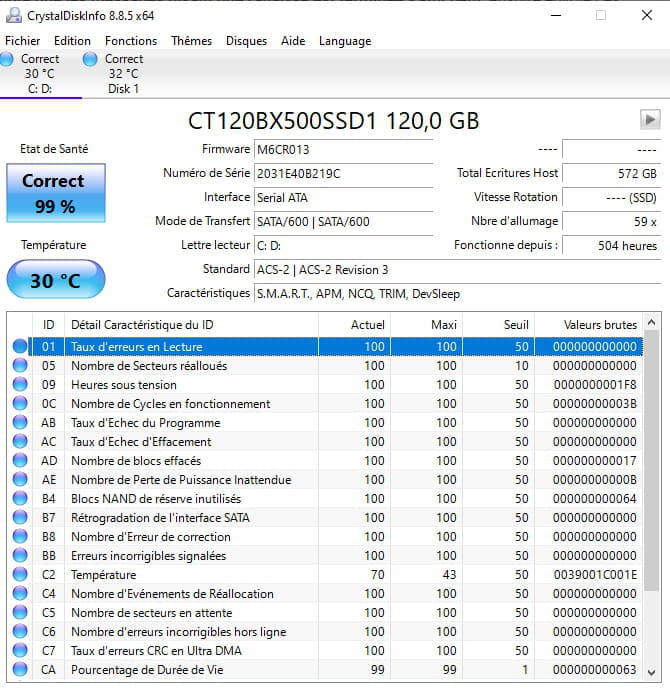Click the status orb of the Pourcentage de Durée de Vie row
This screenshot has height=689, width=670.
point(20,670)
